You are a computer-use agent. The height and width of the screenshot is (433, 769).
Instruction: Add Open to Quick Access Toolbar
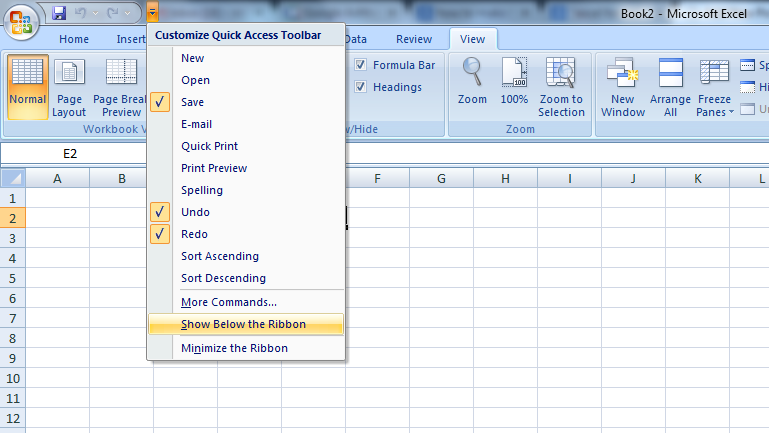246,80
